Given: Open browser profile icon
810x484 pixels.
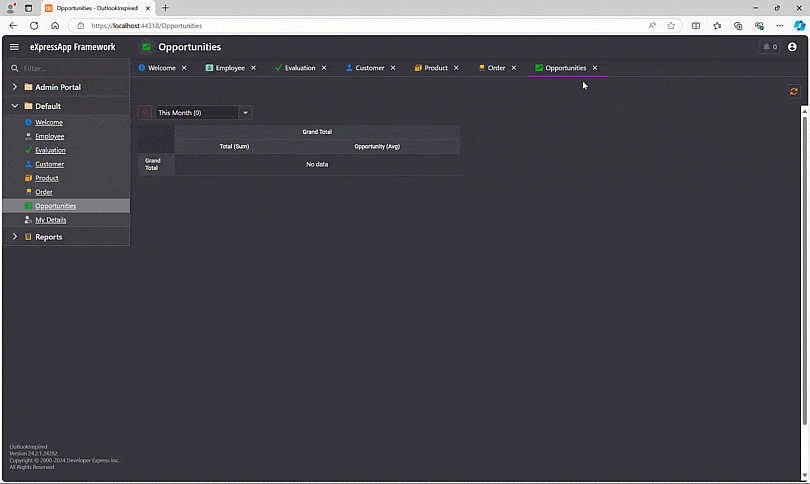Looking at the screenshot, I should point(10,8).
